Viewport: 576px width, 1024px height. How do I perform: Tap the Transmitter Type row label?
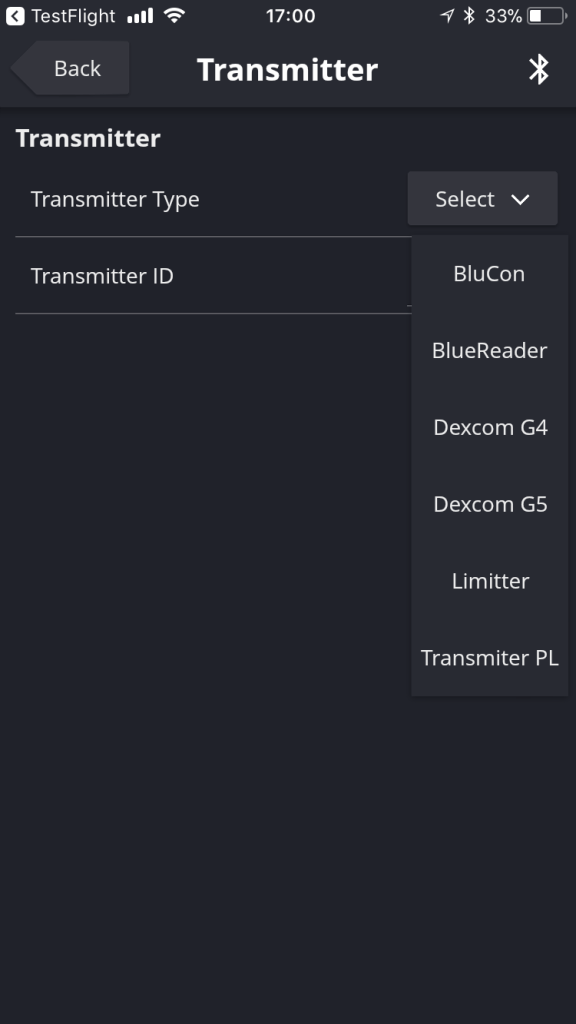[115, 199]
